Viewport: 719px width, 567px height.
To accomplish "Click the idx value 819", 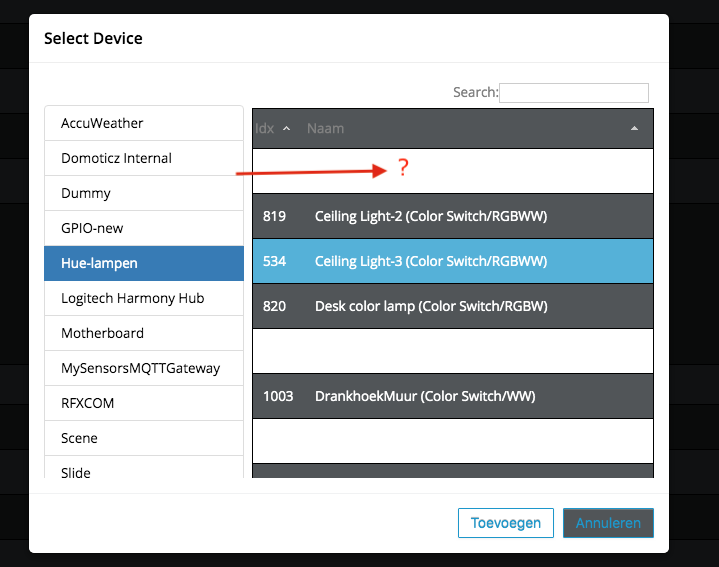I will pyautogui.click(x=274, y=216).
